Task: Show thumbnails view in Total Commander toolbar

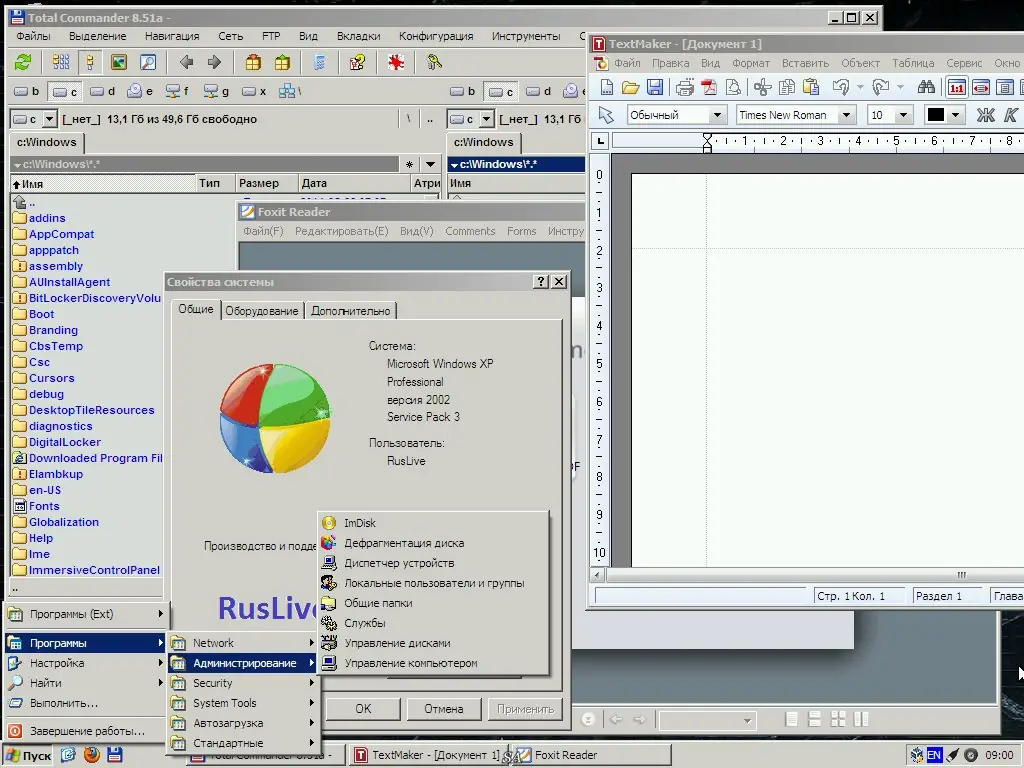Action: (x=118, y=63)
